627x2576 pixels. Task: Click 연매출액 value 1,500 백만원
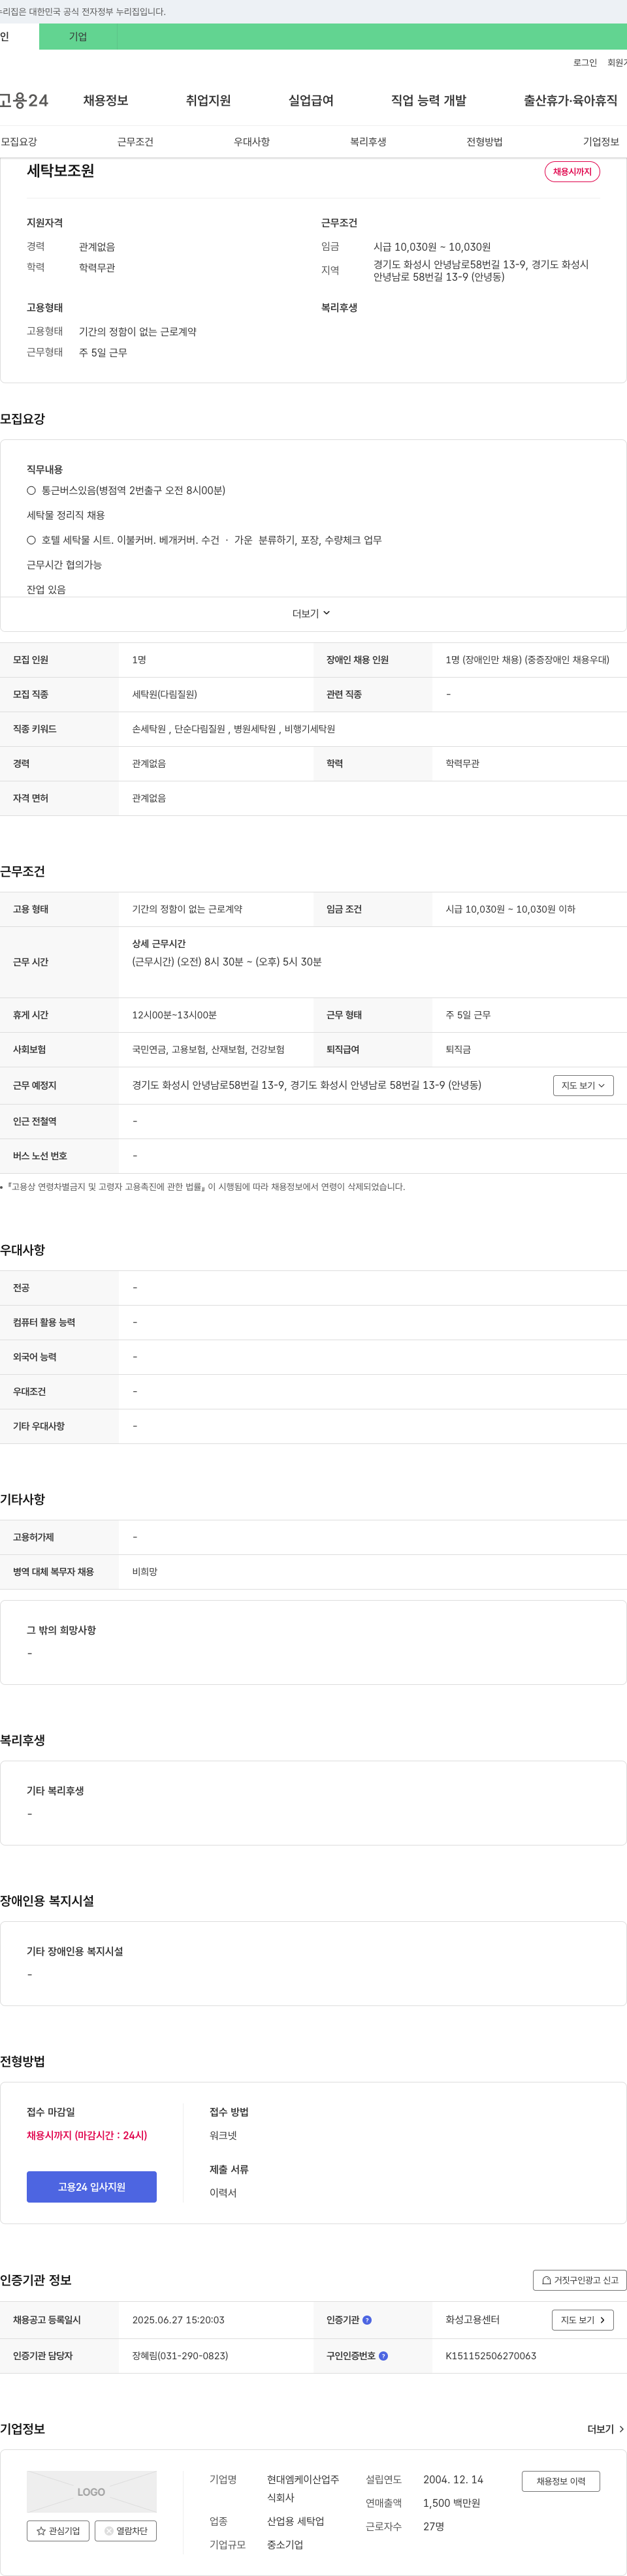pos(451,2503)
